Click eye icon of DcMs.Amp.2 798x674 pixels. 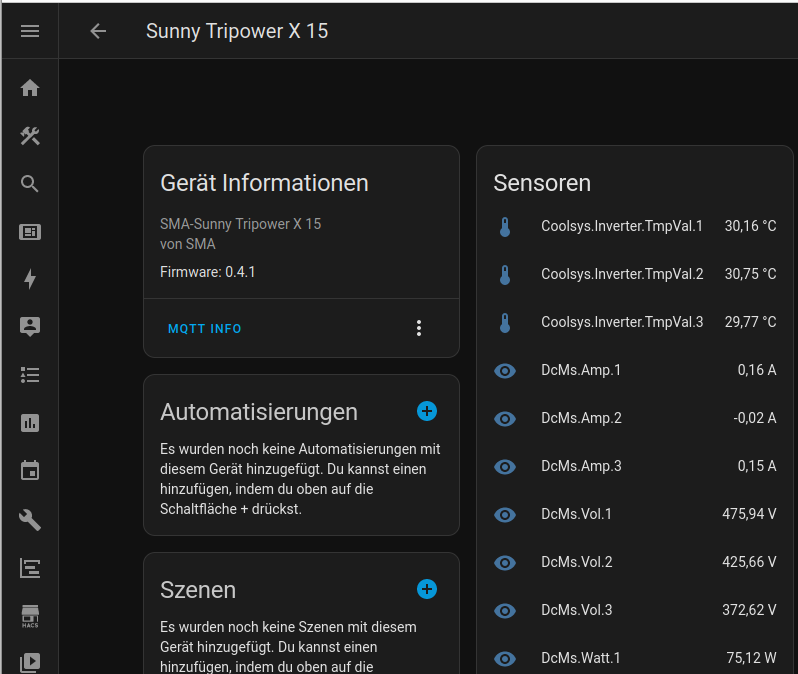[x=505, y=419]
